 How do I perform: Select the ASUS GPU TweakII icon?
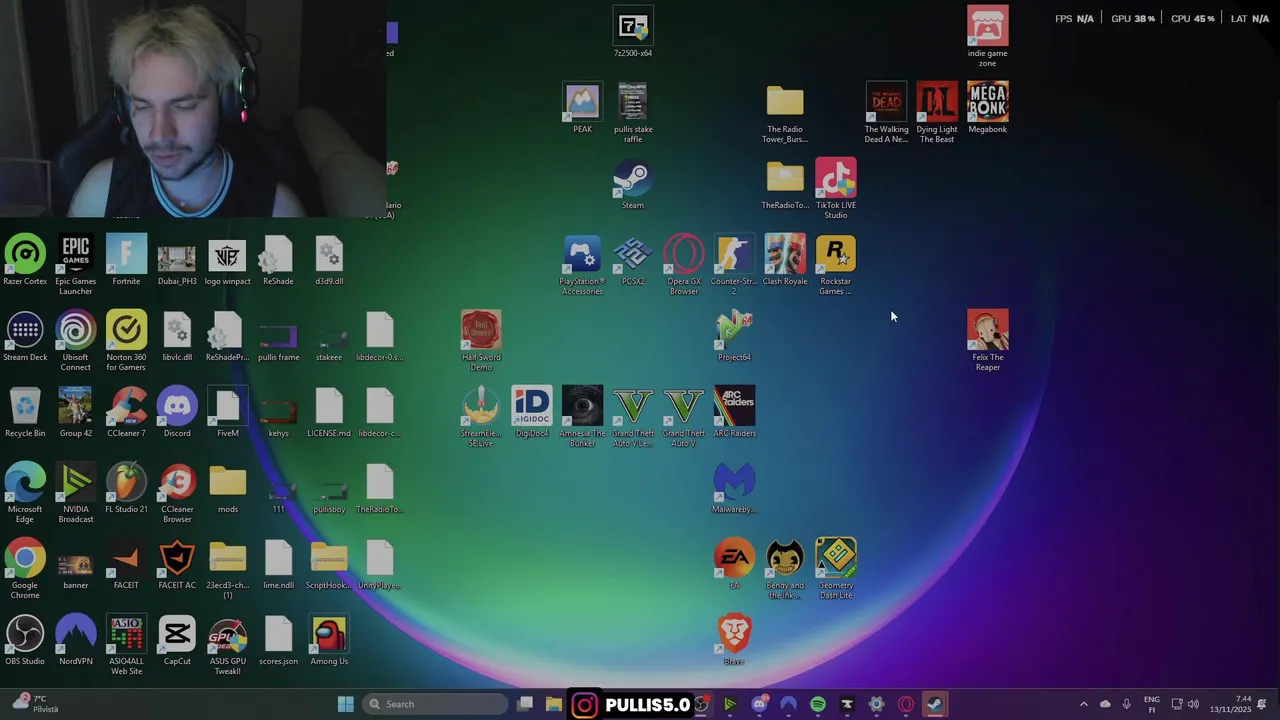pos(228,646)
